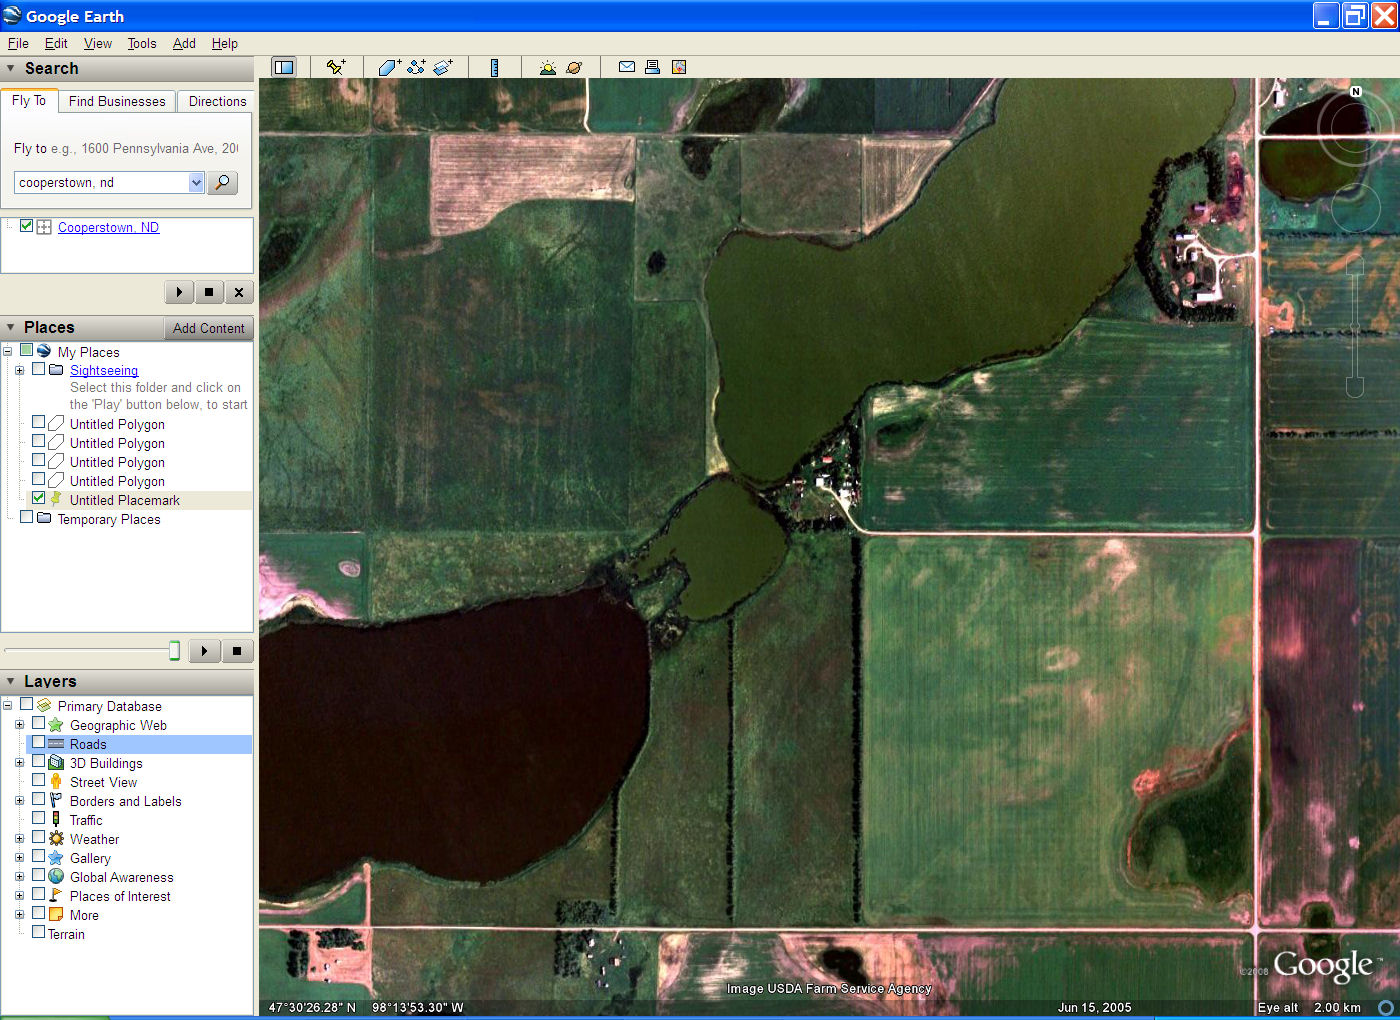Click the Add Content button
This screenshot has height=1020, width=1400.
tap(208, 328)
